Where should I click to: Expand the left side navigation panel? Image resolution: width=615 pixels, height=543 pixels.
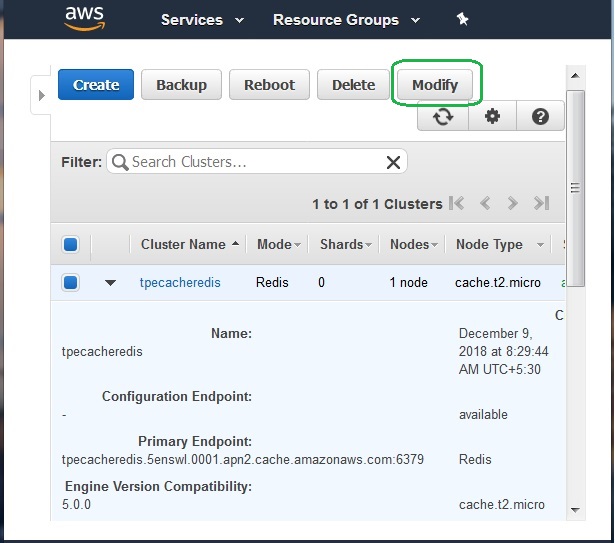(x=42, y=95)
